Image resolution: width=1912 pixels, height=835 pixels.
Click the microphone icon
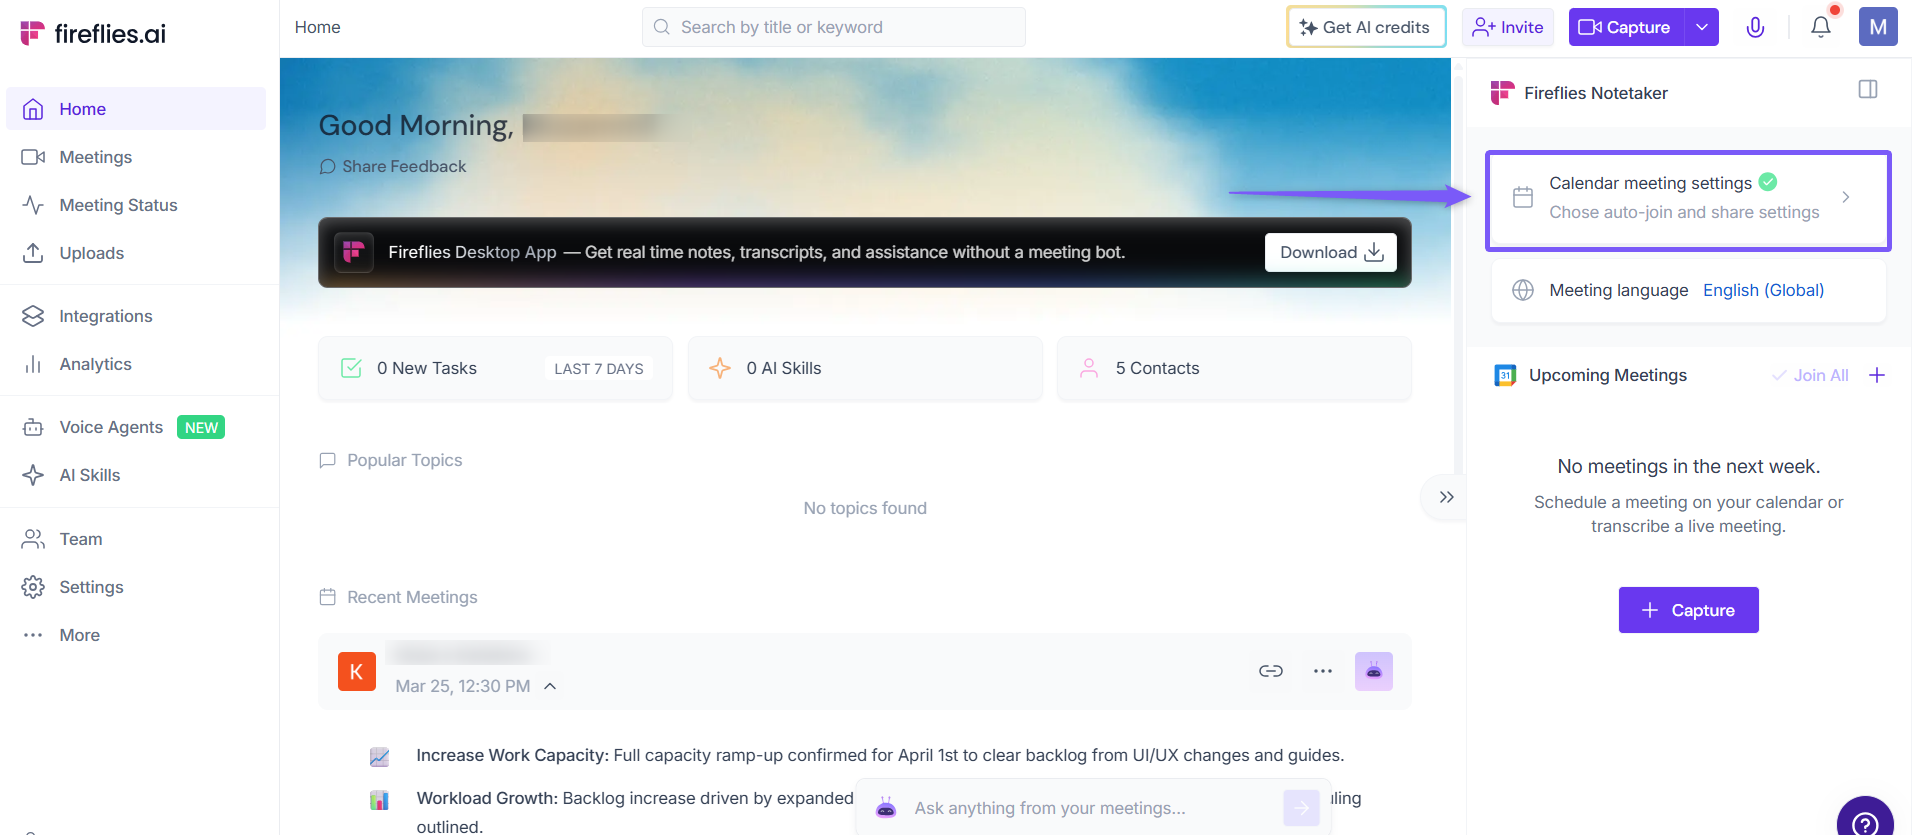pos(1755,27)
